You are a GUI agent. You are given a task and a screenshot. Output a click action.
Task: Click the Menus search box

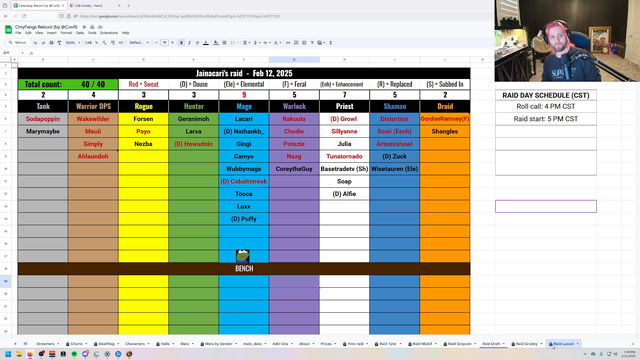tap(18, 43)
